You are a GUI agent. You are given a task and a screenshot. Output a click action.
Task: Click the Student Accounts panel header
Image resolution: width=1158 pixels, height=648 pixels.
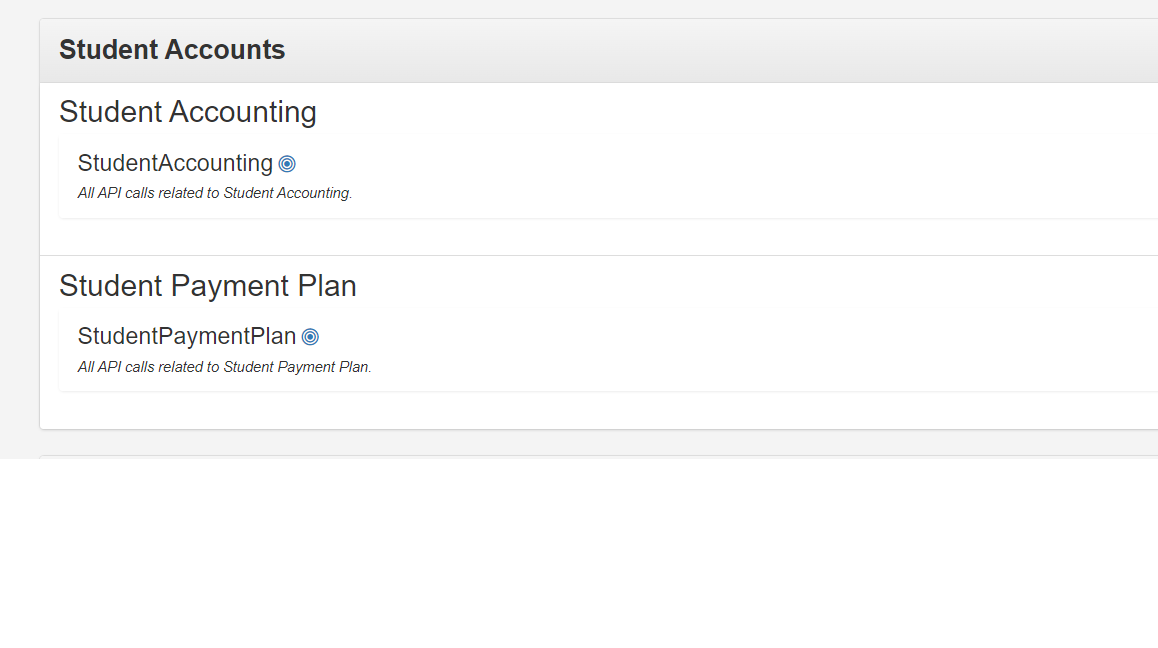(599, 50)
